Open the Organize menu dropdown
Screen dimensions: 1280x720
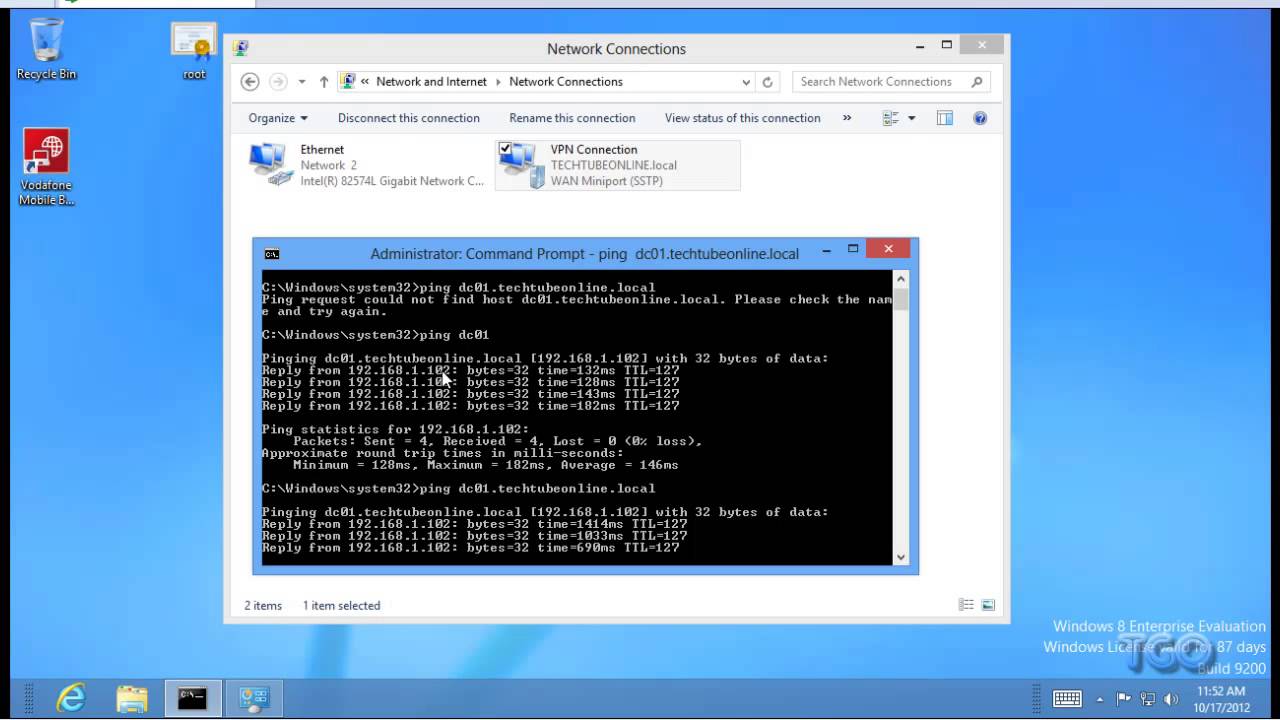[x=279, y=118]
